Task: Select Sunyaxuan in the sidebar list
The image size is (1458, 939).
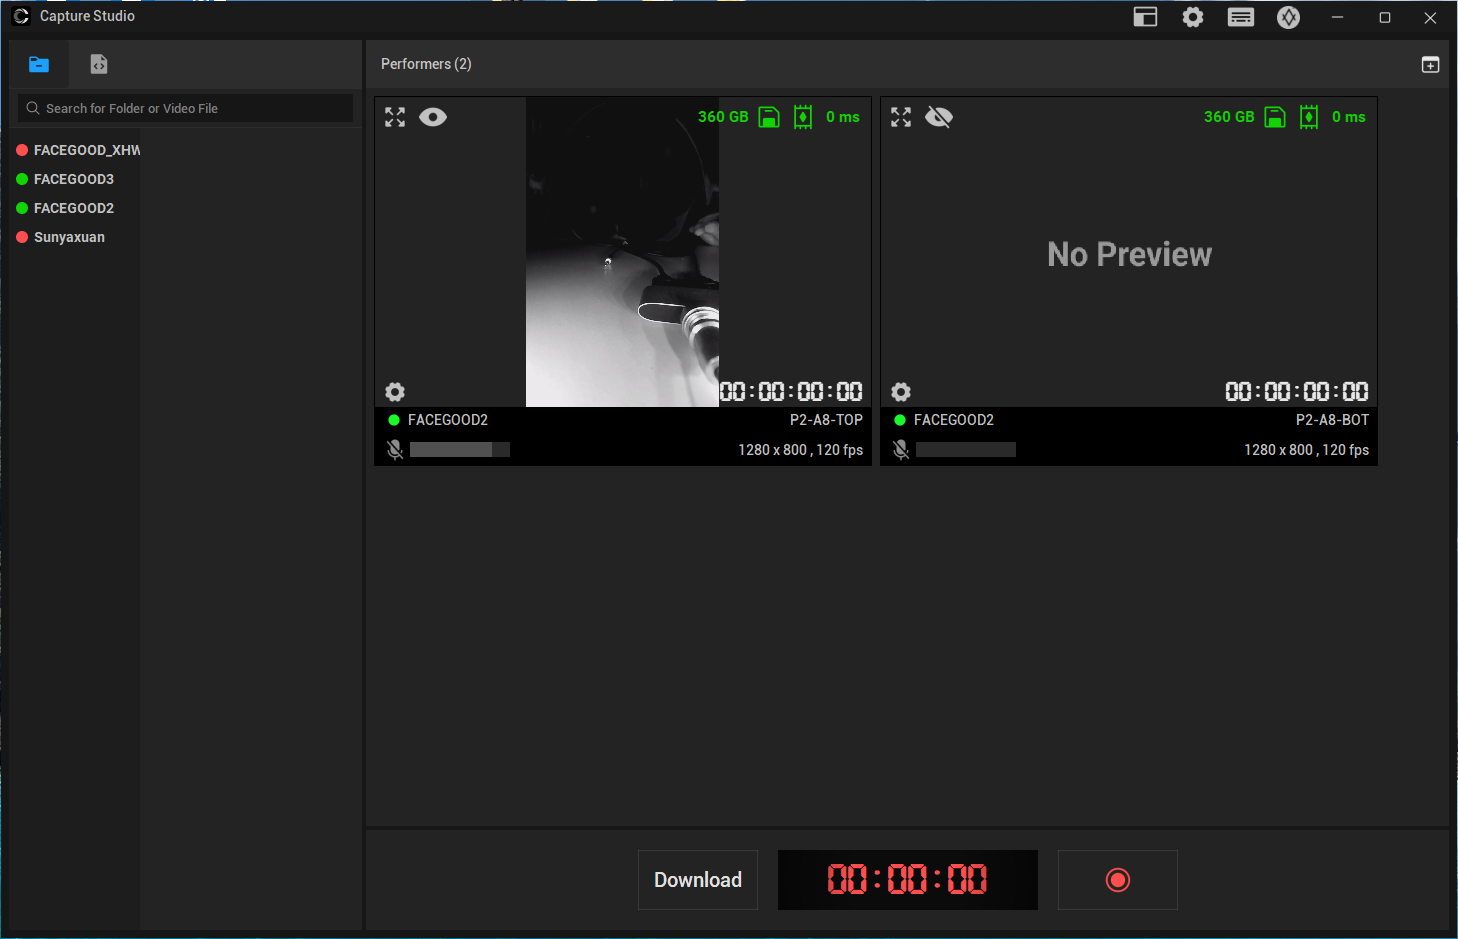Action: coord(61,237)
